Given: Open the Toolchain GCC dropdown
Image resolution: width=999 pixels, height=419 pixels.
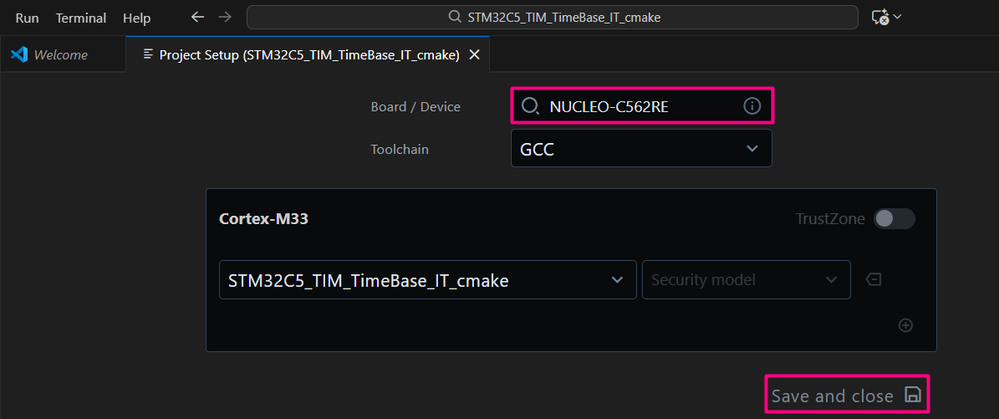Looking at the screenshot, I should pos(642,148).
